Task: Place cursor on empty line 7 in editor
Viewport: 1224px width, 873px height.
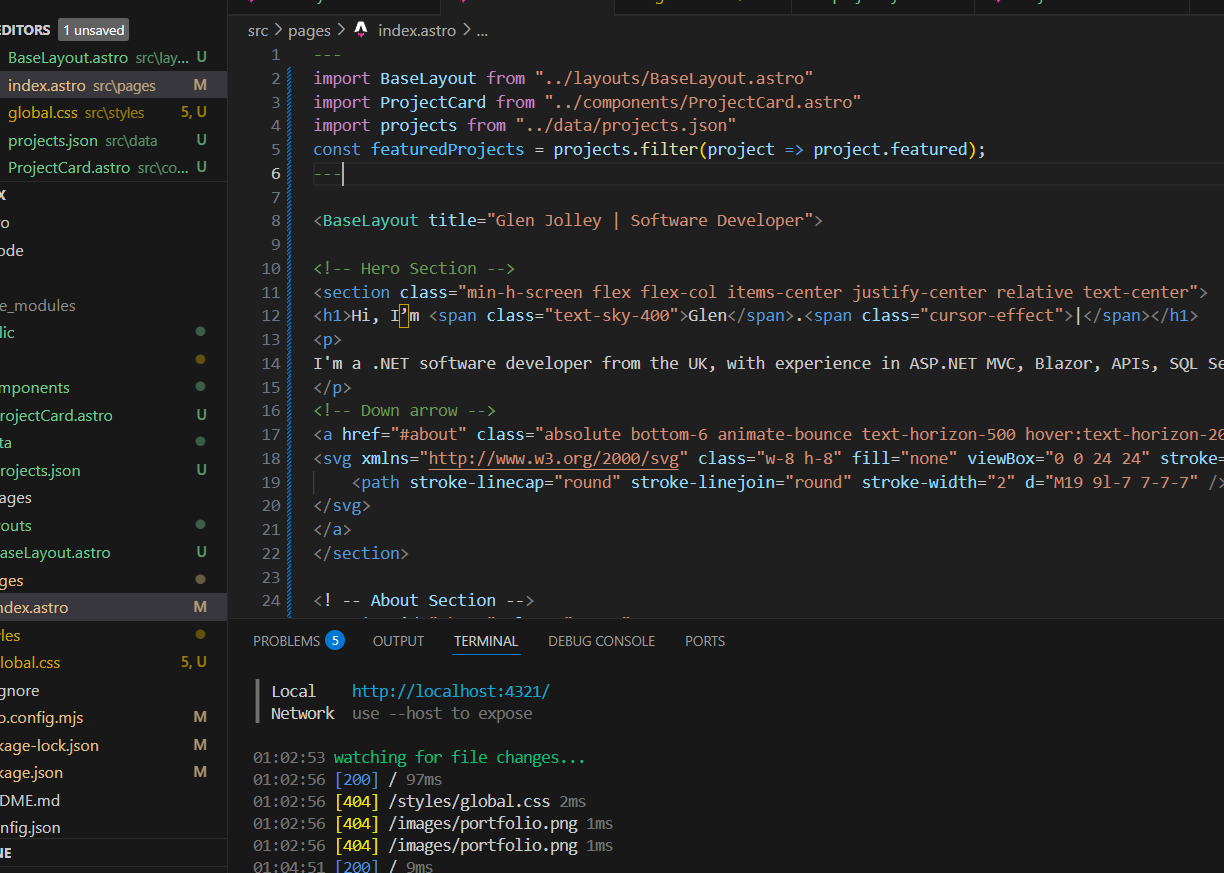Action: click(x=500, y=197)
